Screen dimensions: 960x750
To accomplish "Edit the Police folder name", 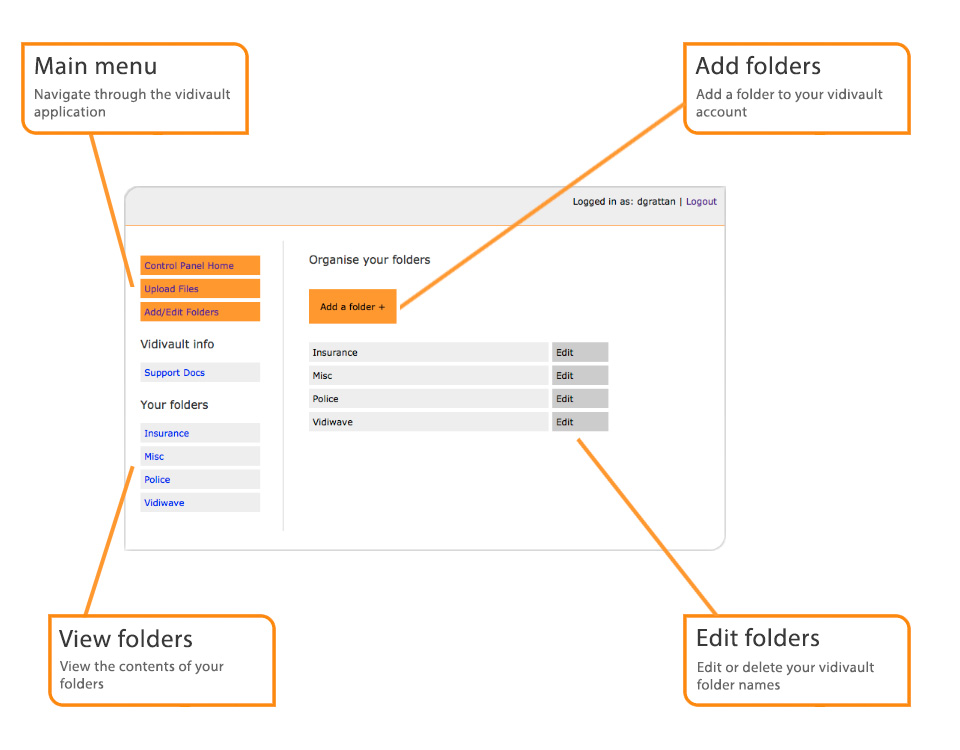I will [x=579, y=399].
